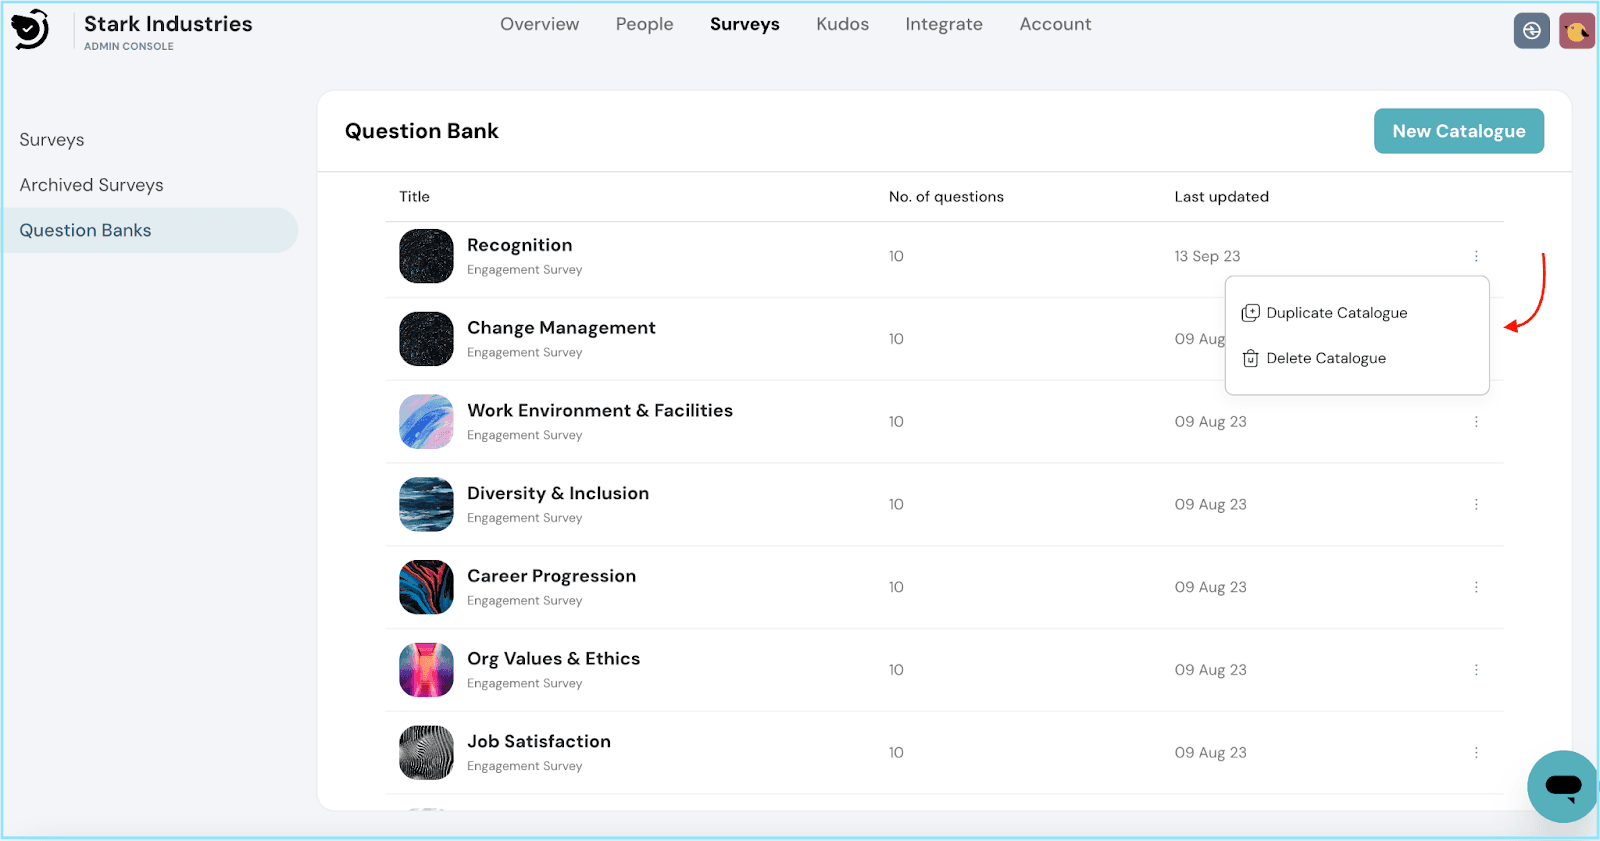The width and height of the screenshot is (1600, 841).
Task: Click the Duplicate Catalogue copy icon
Action: [1250, 313]
